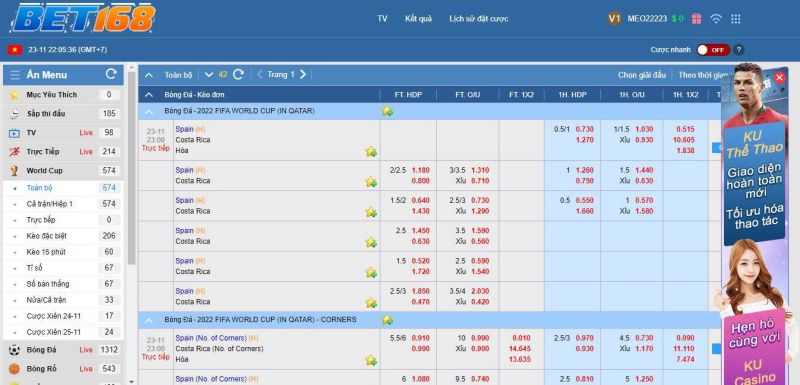800x385 pixels.
Task: Select Sắp thi đấu in sidebar
Action: point(63,114)
